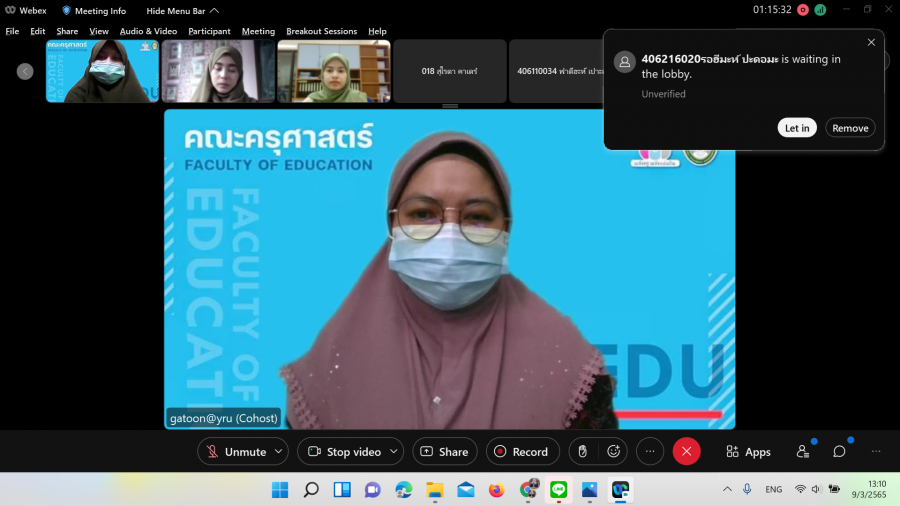Open the reactions smiley icon
Viewport: 900px width, 506px height.
(614, 452)
